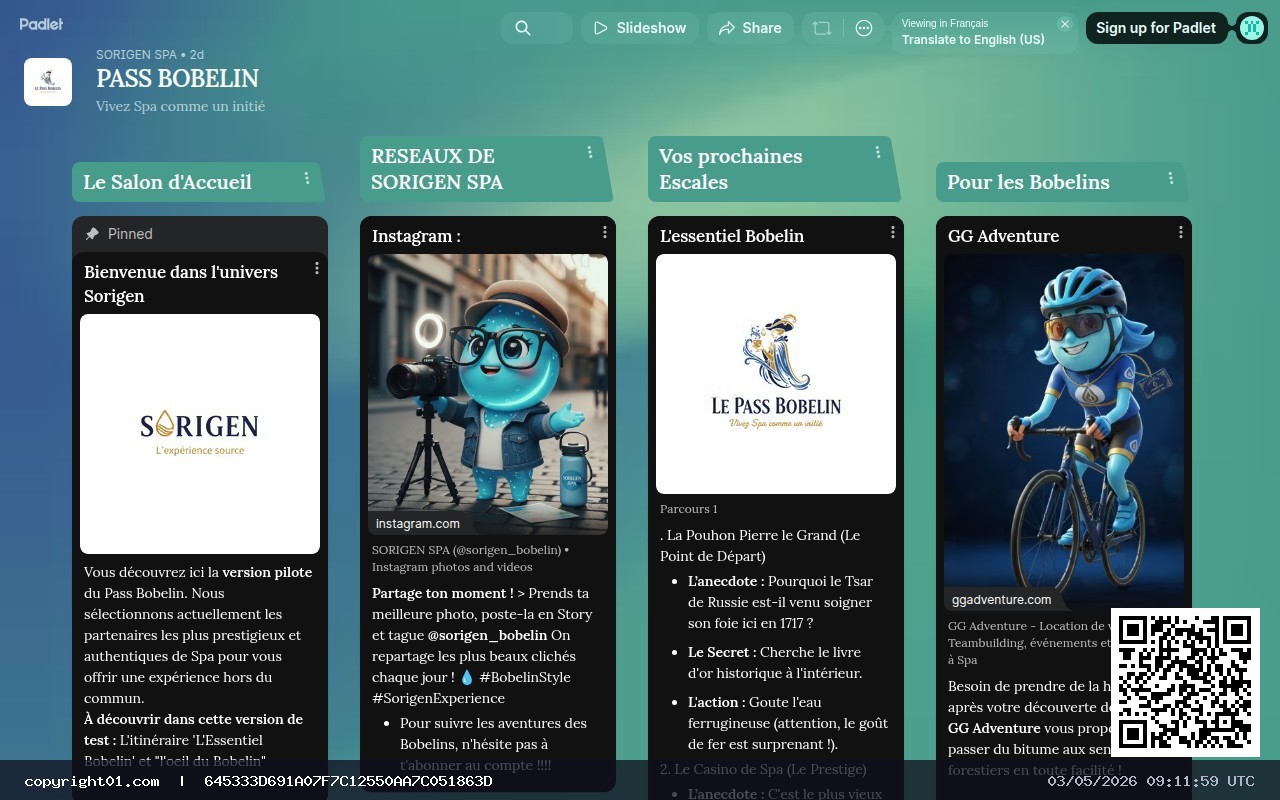Click the 'Parcours 1' caption
The height and width of the screenshot is (800, 1280).
click(x=689, y=509)
